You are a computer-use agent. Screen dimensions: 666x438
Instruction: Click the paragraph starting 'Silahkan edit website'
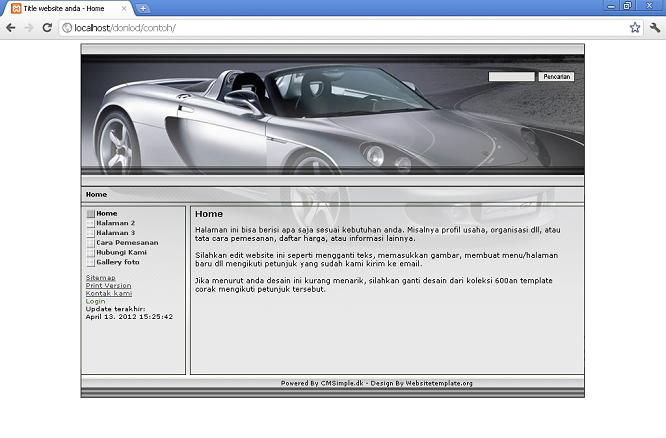coord(377,260)
